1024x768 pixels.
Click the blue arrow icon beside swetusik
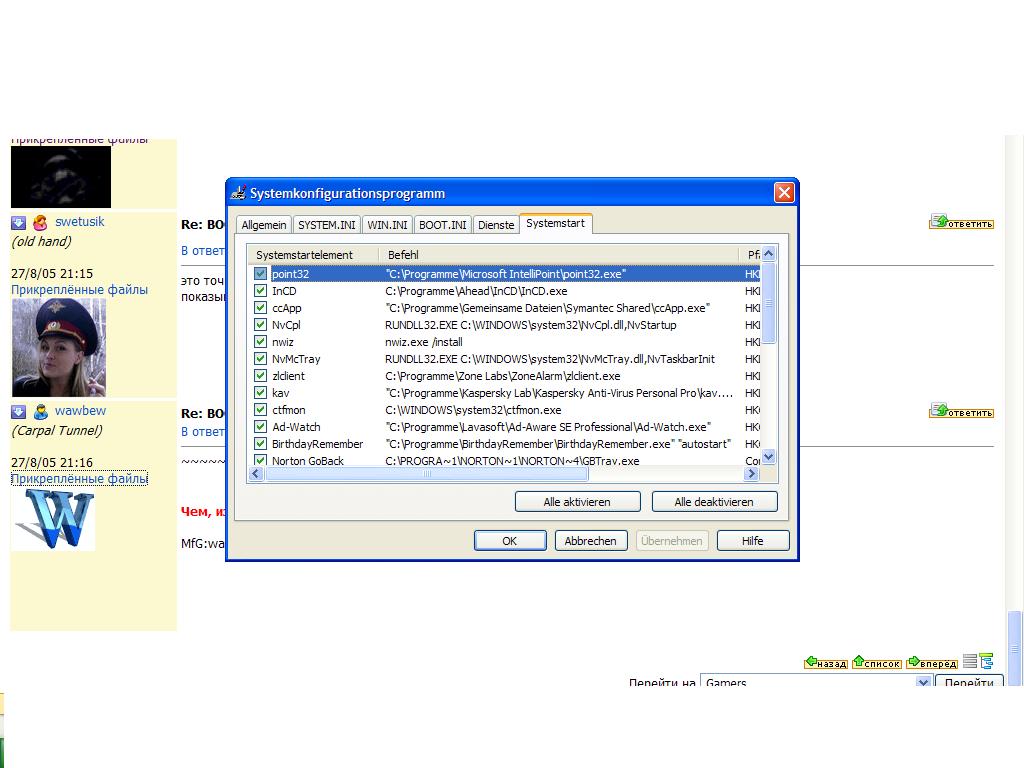pyautogui.click(x=18, y=223)
